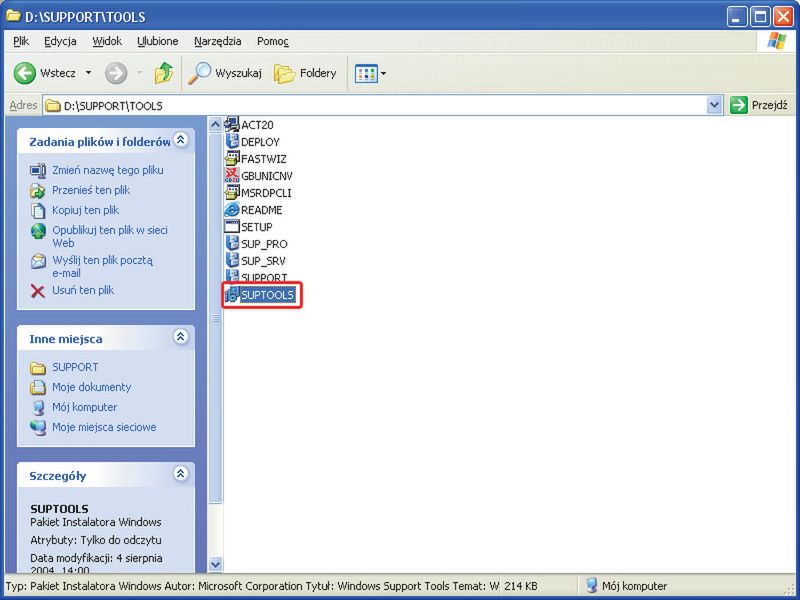Select the ACT20 file icon

click(232, 124)
